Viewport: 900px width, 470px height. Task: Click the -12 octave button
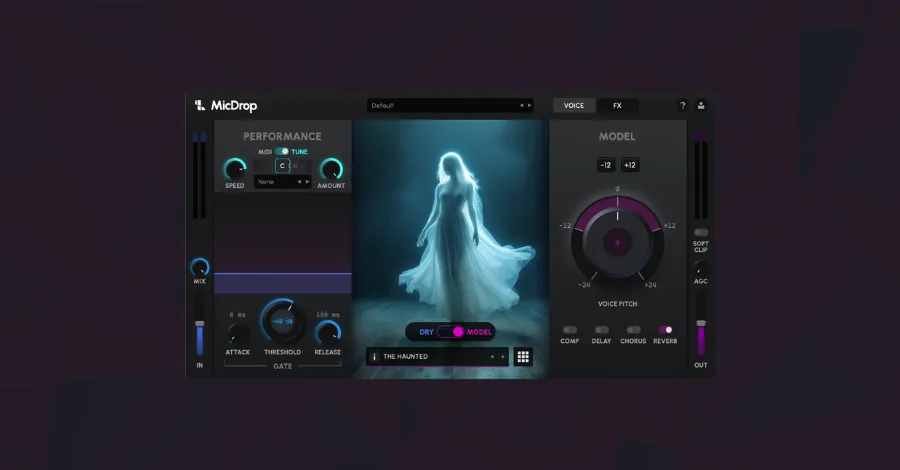pos(606,165)
